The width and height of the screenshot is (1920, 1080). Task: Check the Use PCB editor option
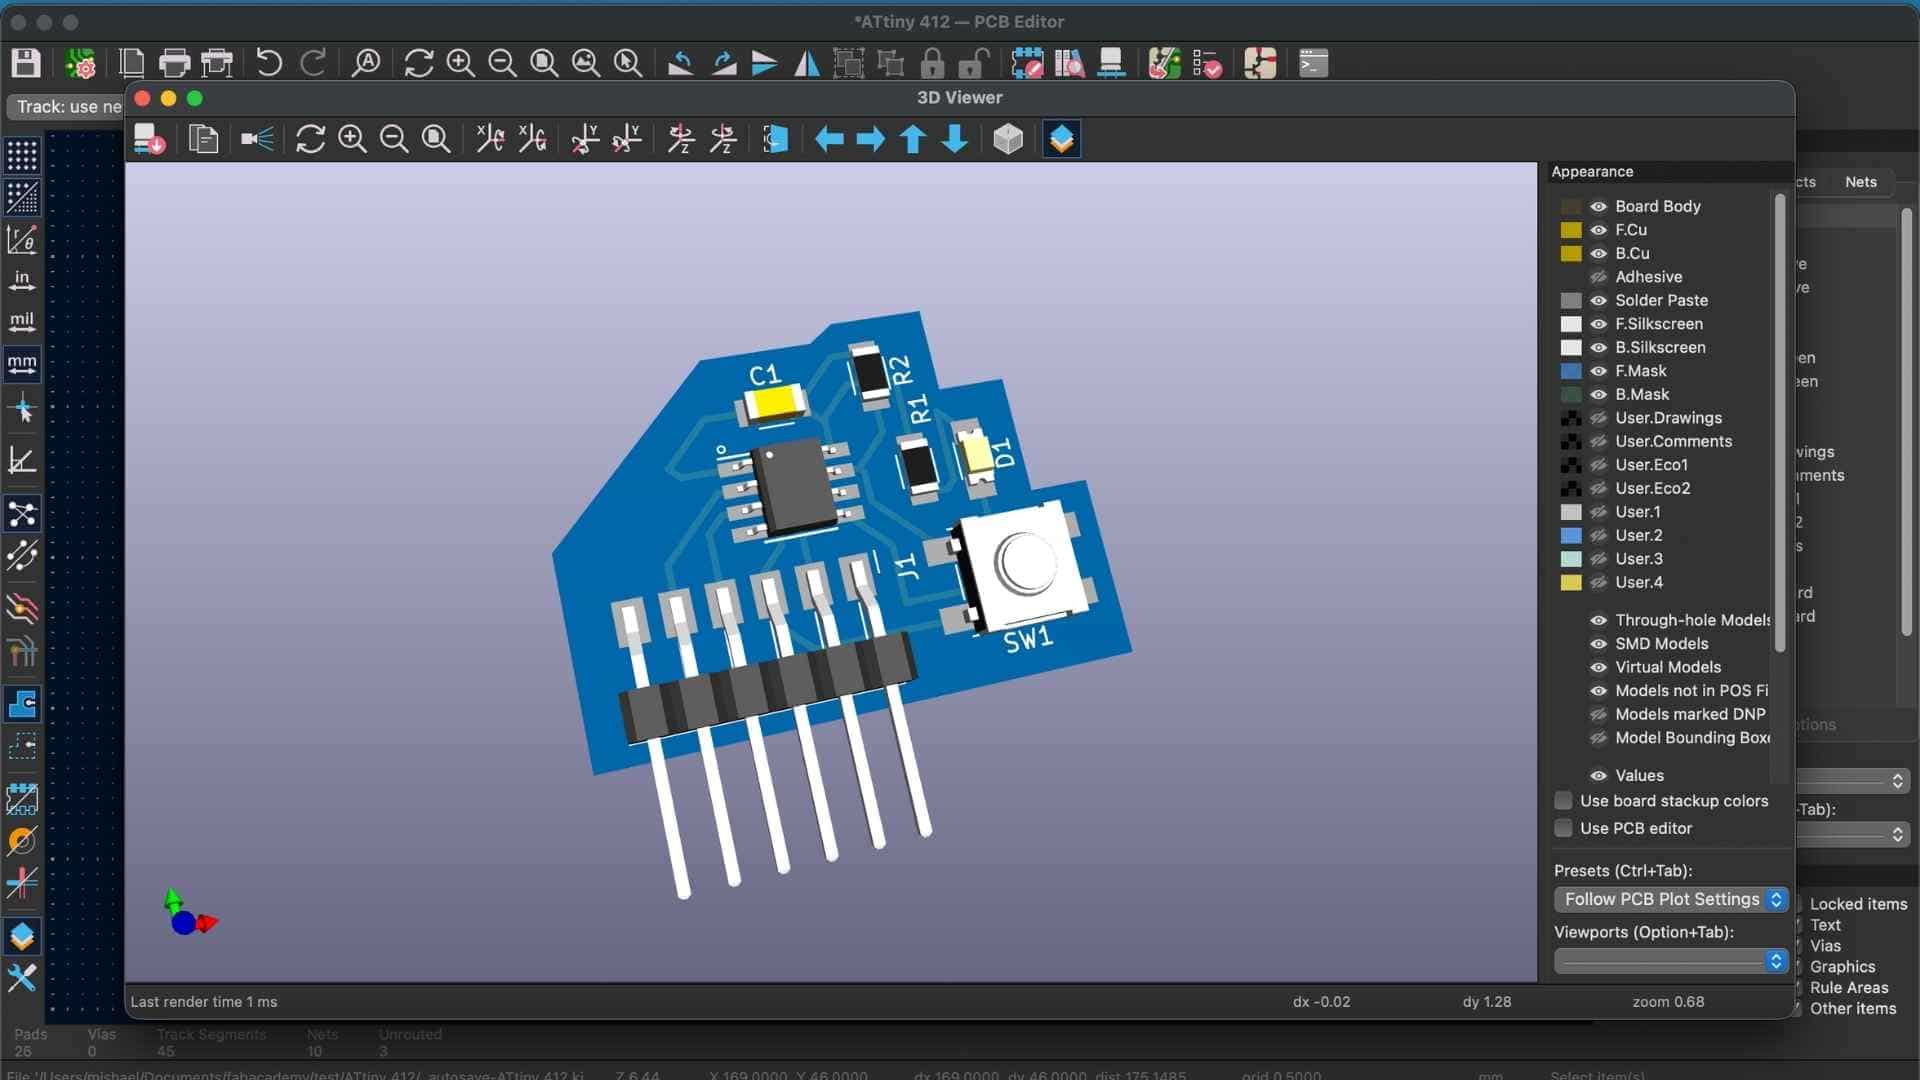pos(1563,828)
